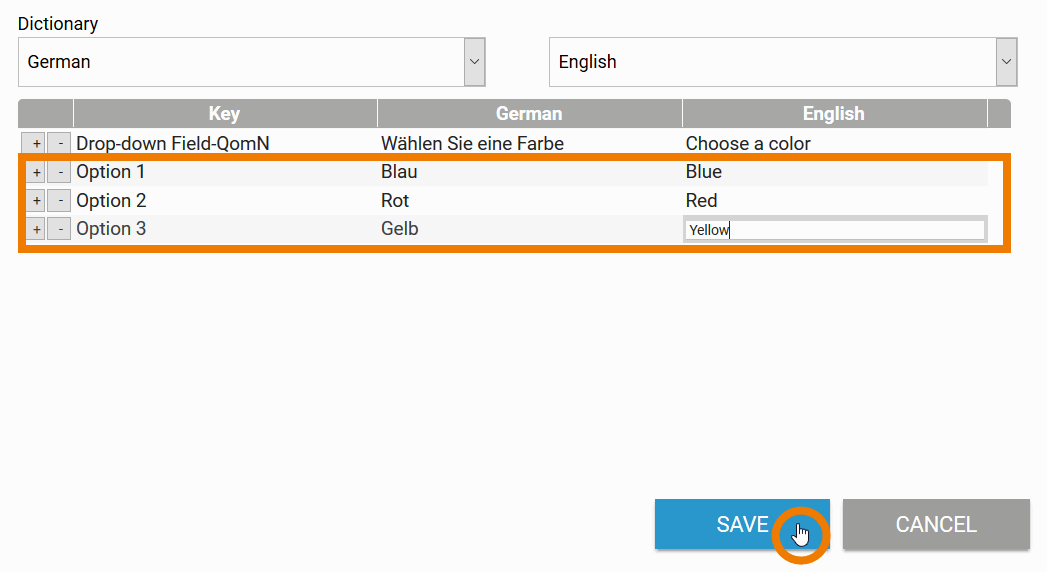
Task: Select the Key column header
Action: (224, 114)
